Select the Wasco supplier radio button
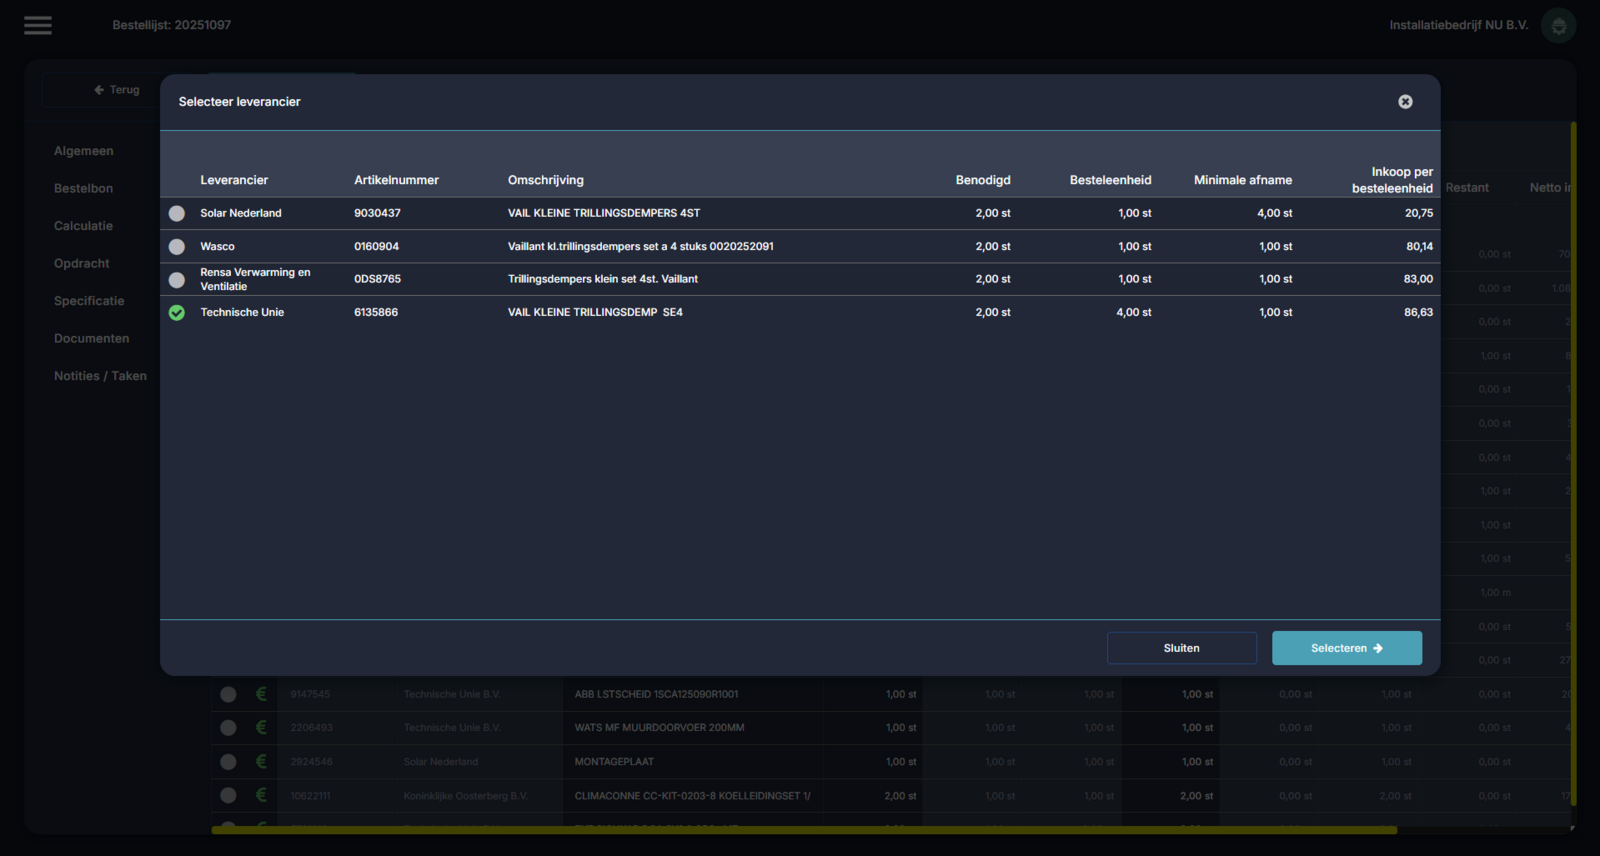This screenshot has width=1600, height=856. coord(177,246)
